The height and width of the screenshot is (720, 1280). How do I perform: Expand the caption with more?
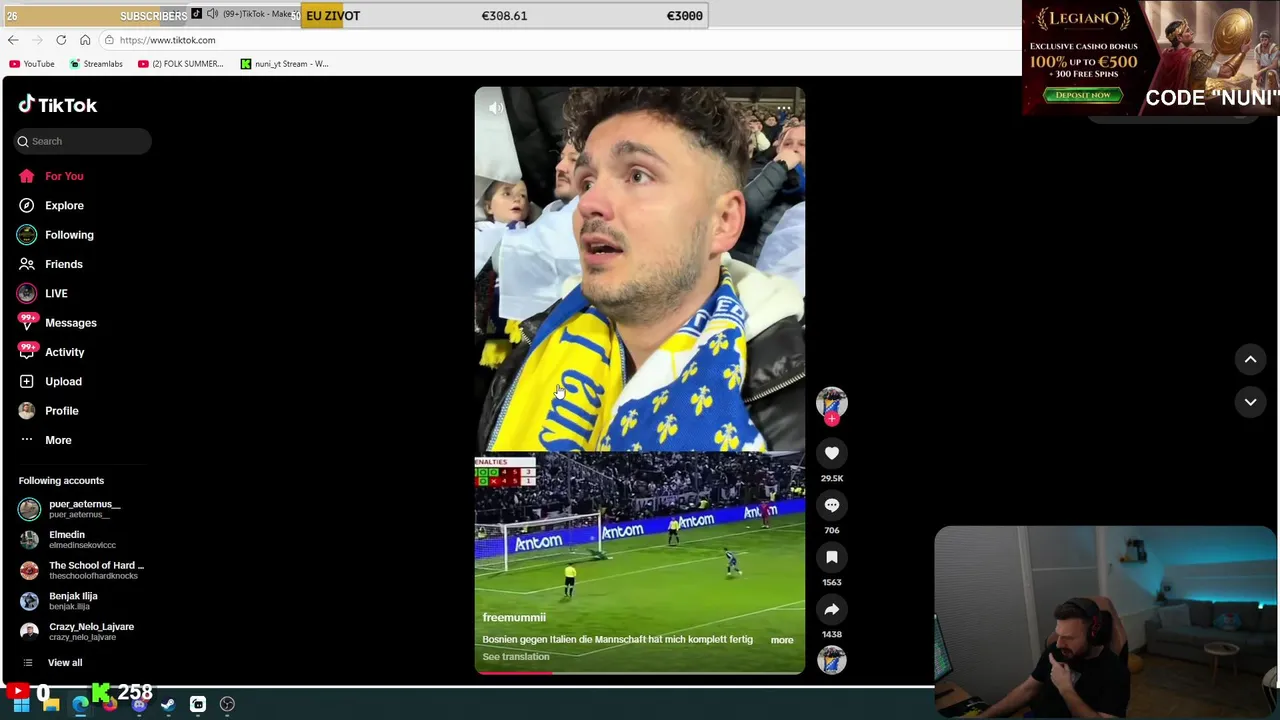[782, 640]
